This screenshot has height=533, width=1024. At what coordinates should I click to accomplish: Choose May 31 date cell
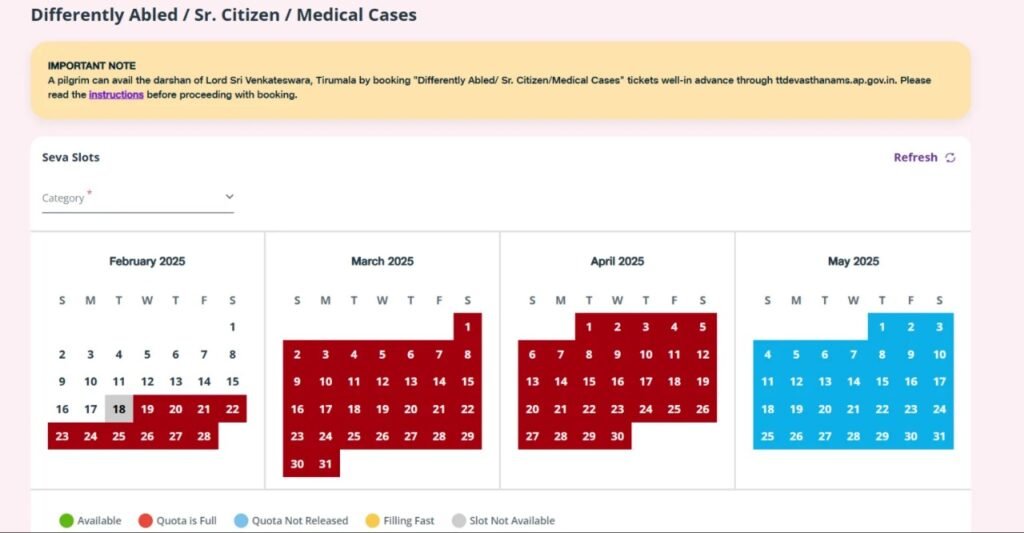click(x=939, y=436)
